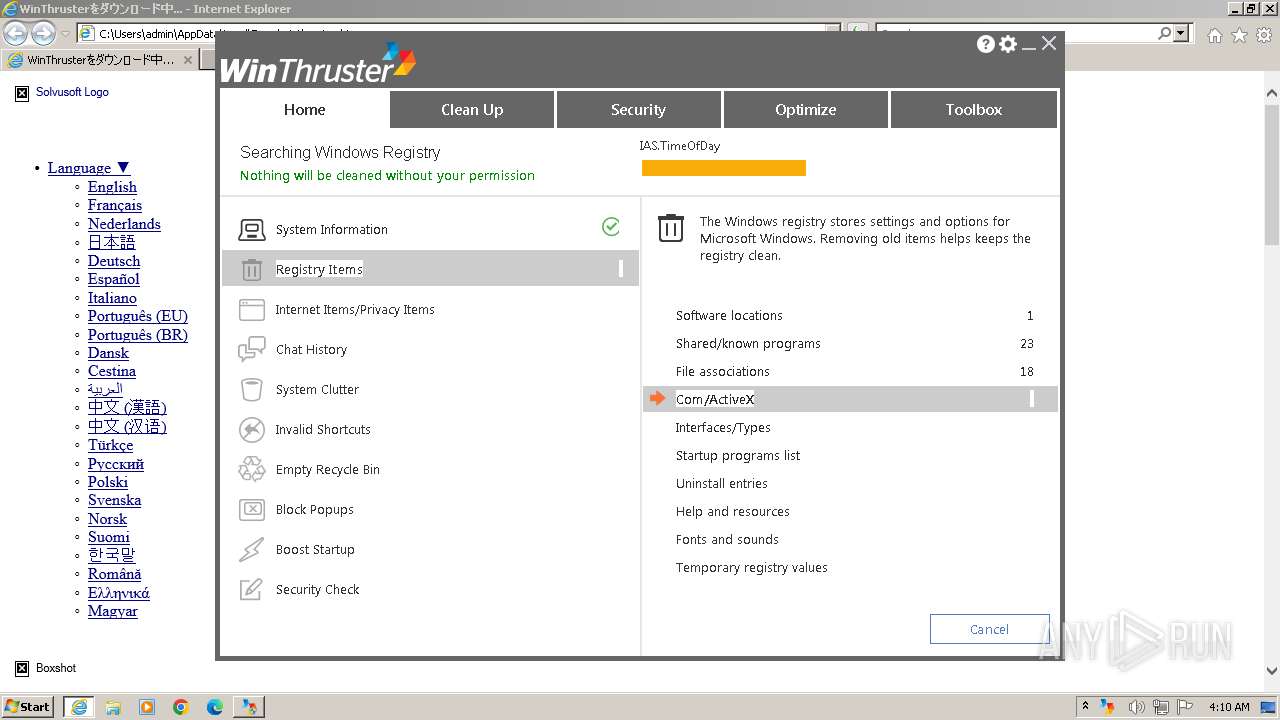
Task: Click the WinThruster logo
Action: 317,64
